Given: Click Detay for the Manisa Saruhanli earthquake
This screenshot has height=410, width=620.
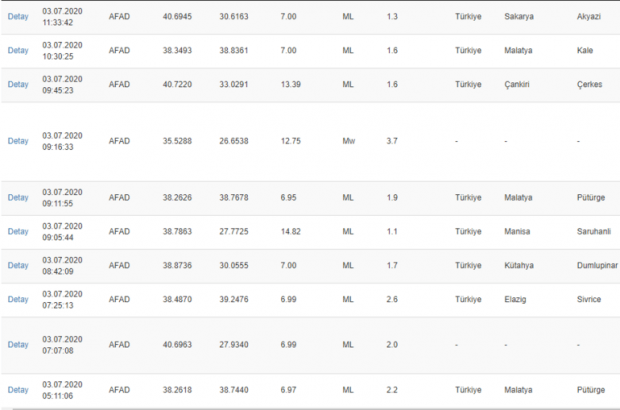Looking at the screenshot, I should tap(18, 231).
